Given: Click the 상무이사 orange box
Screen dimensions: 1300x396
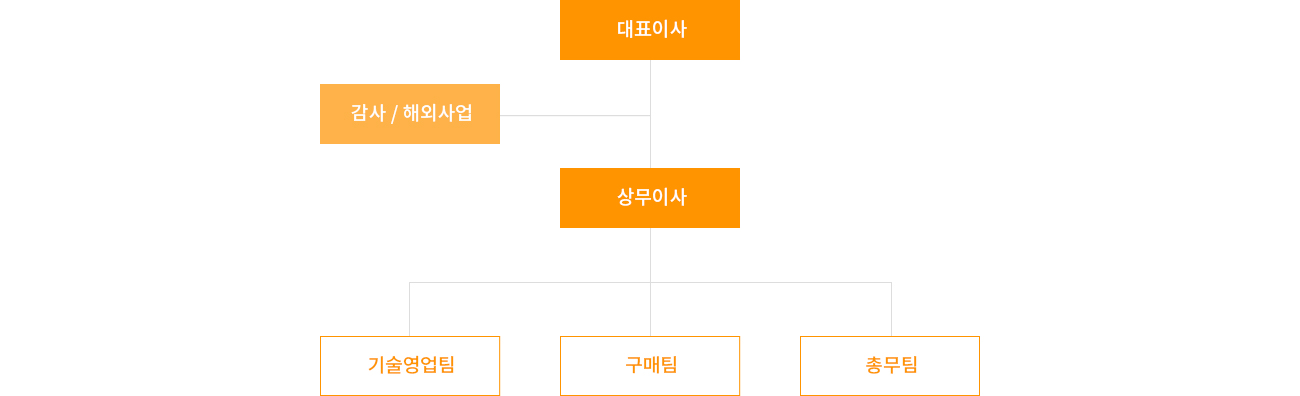Looking at the screenshot, I should click(x=650, y=198).
